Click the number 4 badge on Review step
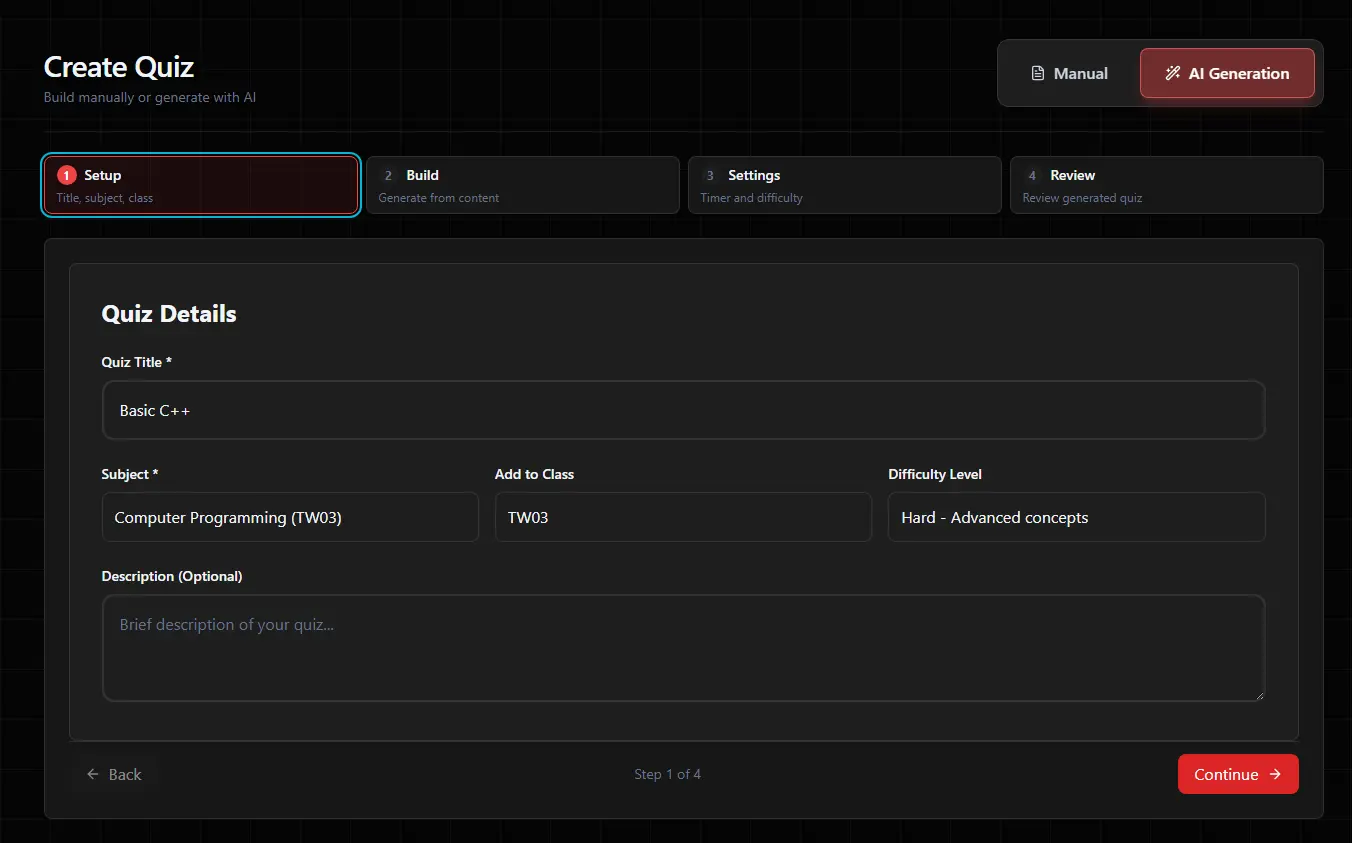The width and height of the screenshot is (1352, 843). click(1032, 176)
